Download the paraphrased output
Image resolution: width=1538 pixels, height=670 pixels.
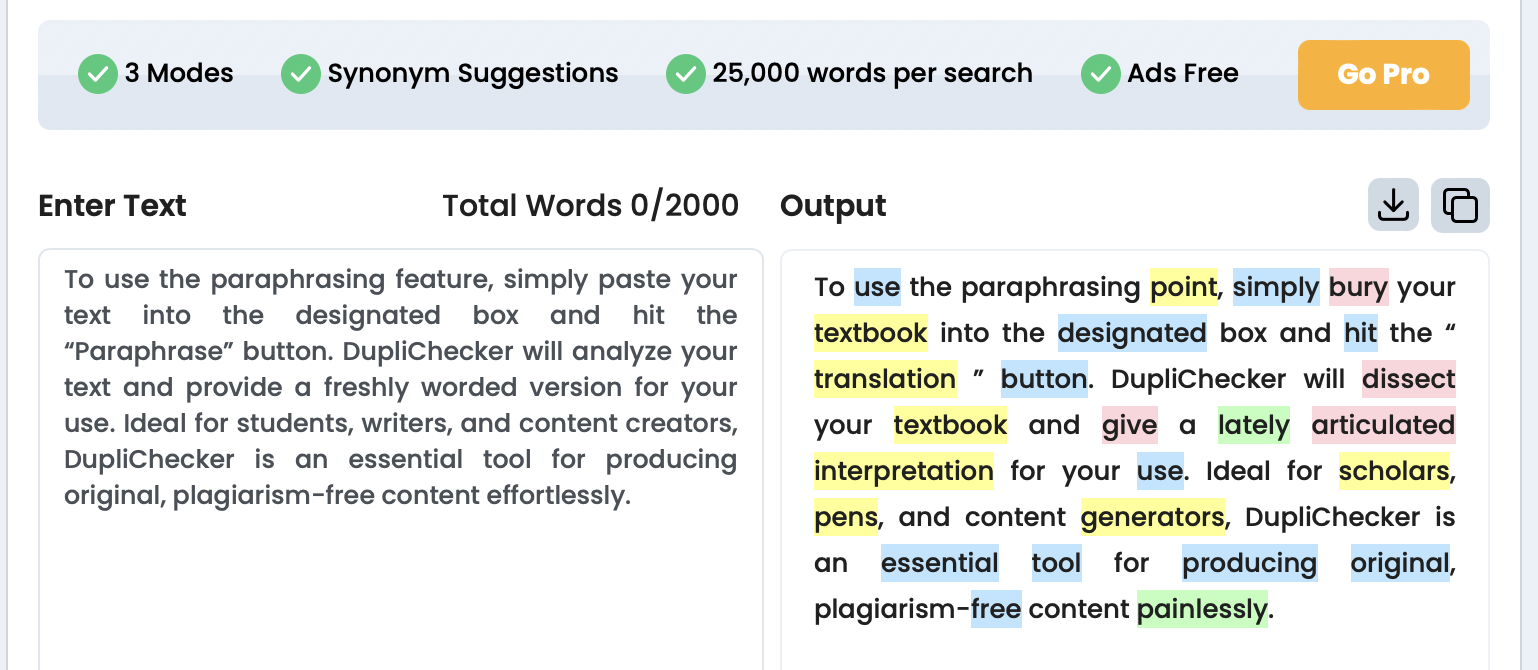tap(1393, 205)
